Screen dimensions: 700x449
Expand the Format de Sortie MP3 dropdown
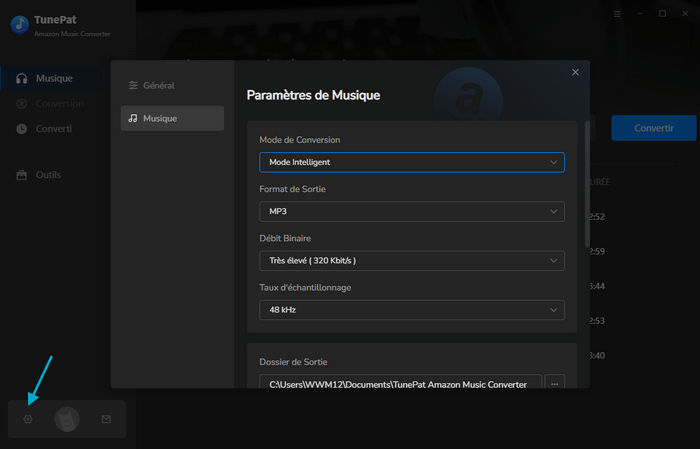point(412,212)
